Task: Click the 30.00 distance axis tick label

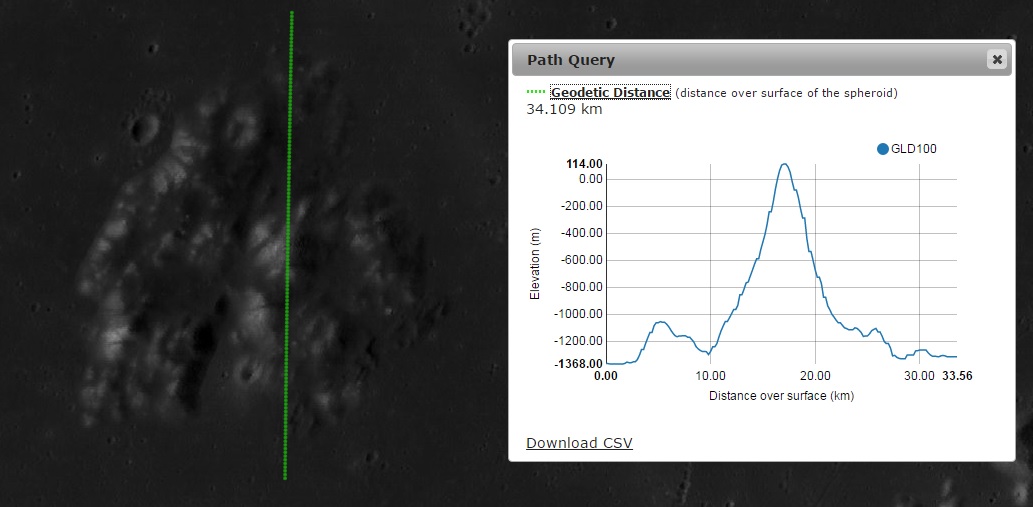Action: (919, 376)
